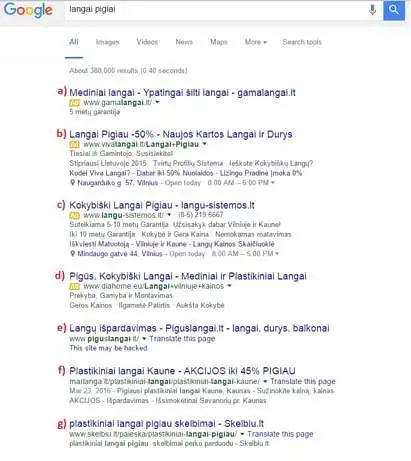Click Ad badge beside www.gamalangai.lt

pyautogui.click(x=74, y=103)
